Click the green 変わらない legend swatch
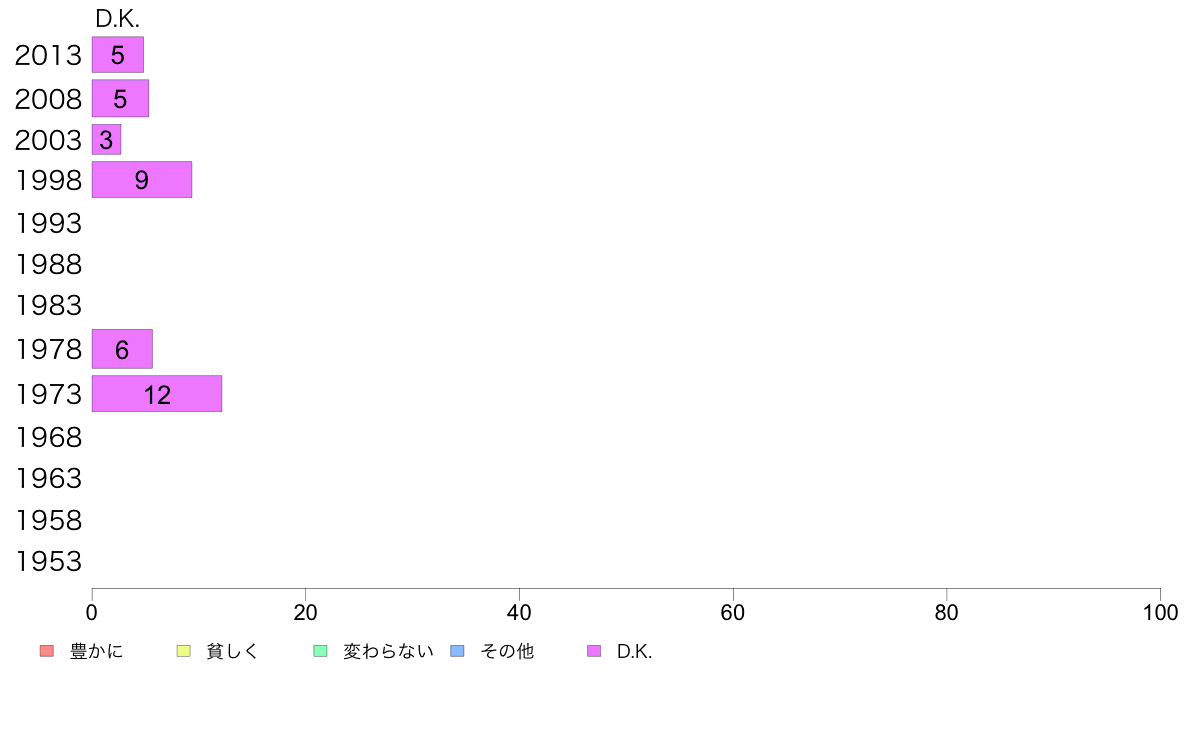Screen dimensions: 1188x736 coord(320,651)
